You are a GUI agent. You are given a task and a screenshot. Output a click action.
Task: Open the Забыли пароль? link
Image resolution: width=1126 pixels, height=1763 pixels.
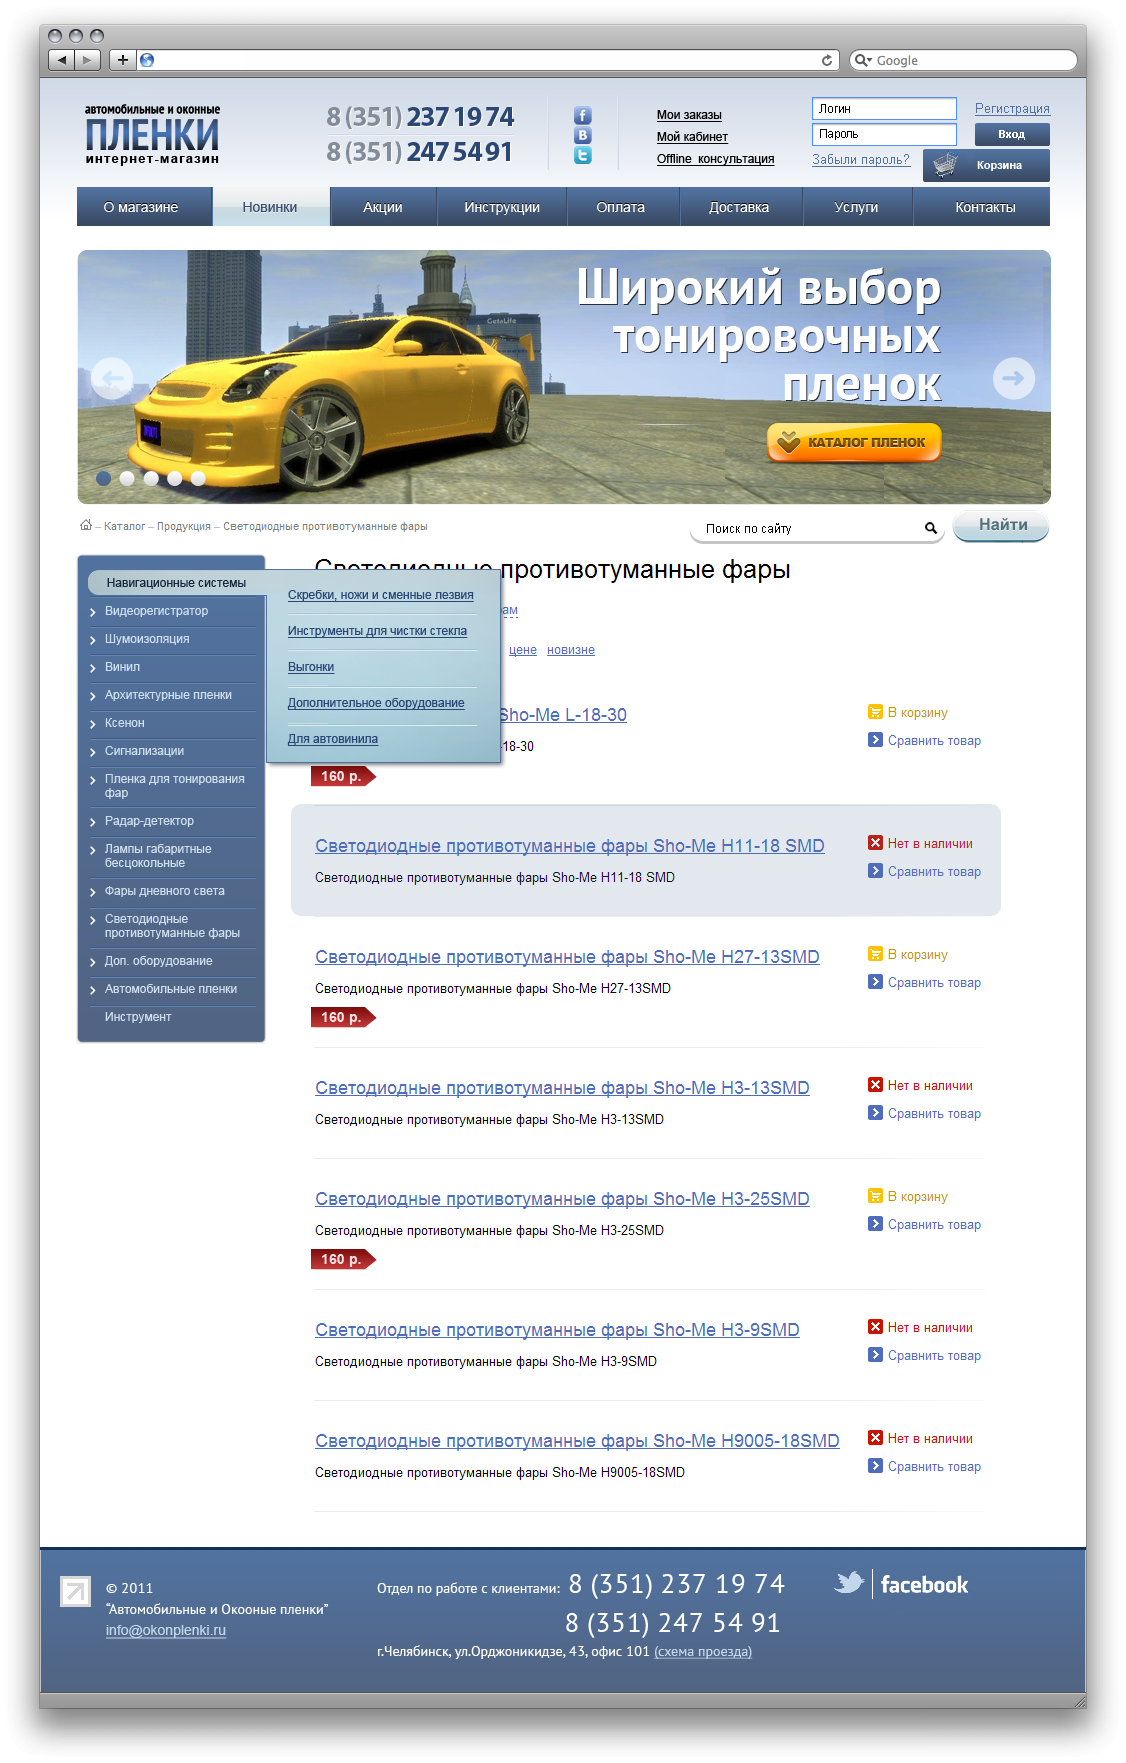(861, 160)
